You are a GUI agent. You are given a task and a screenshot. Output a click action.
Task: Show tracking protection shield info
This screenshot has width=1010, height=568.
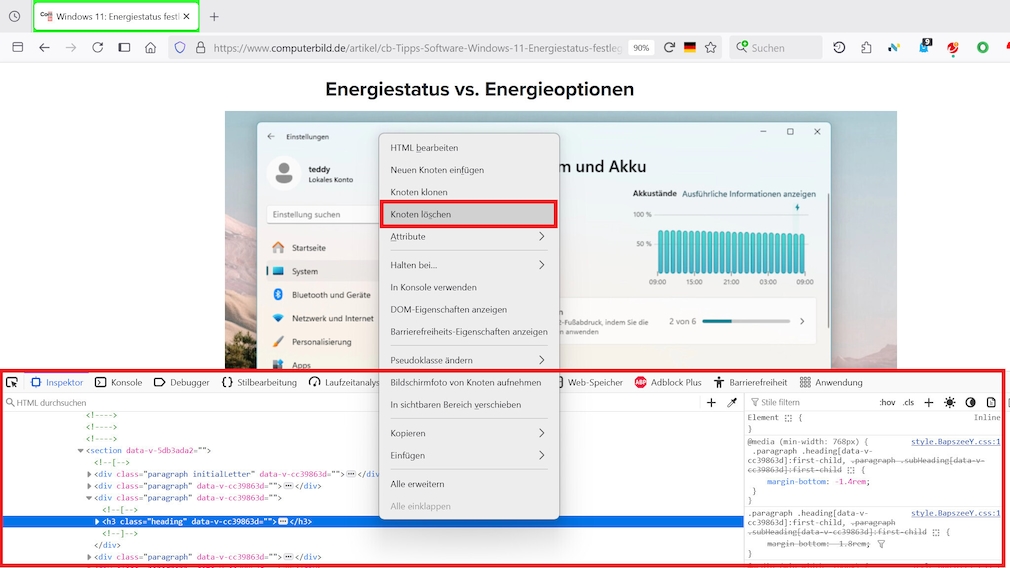coord(180,48)
